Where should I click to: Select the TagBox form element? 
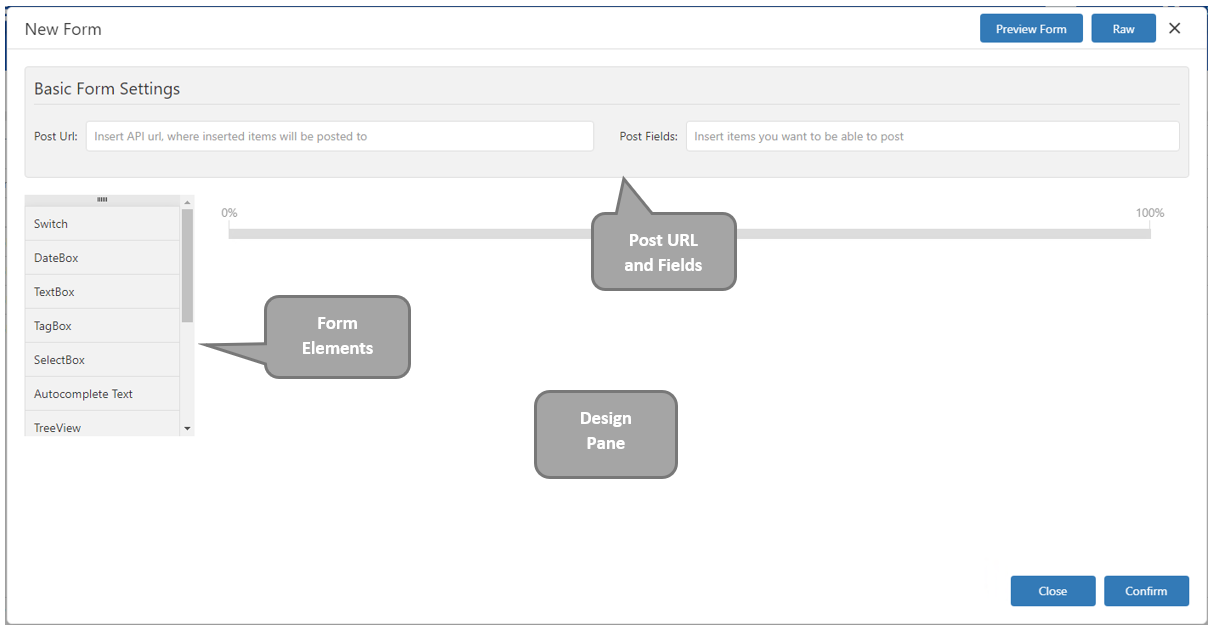click(102, 326)
